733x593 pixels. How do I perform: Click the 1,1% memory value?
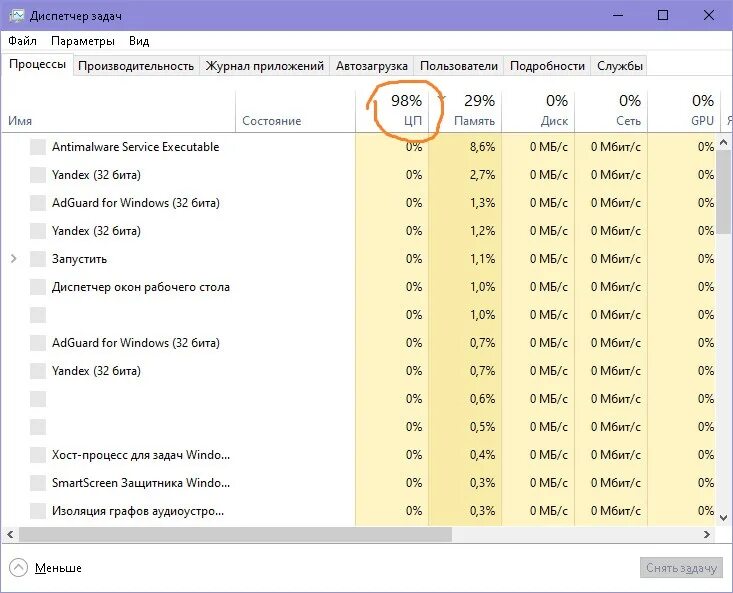pyautogui.click(x=482, y=259)
